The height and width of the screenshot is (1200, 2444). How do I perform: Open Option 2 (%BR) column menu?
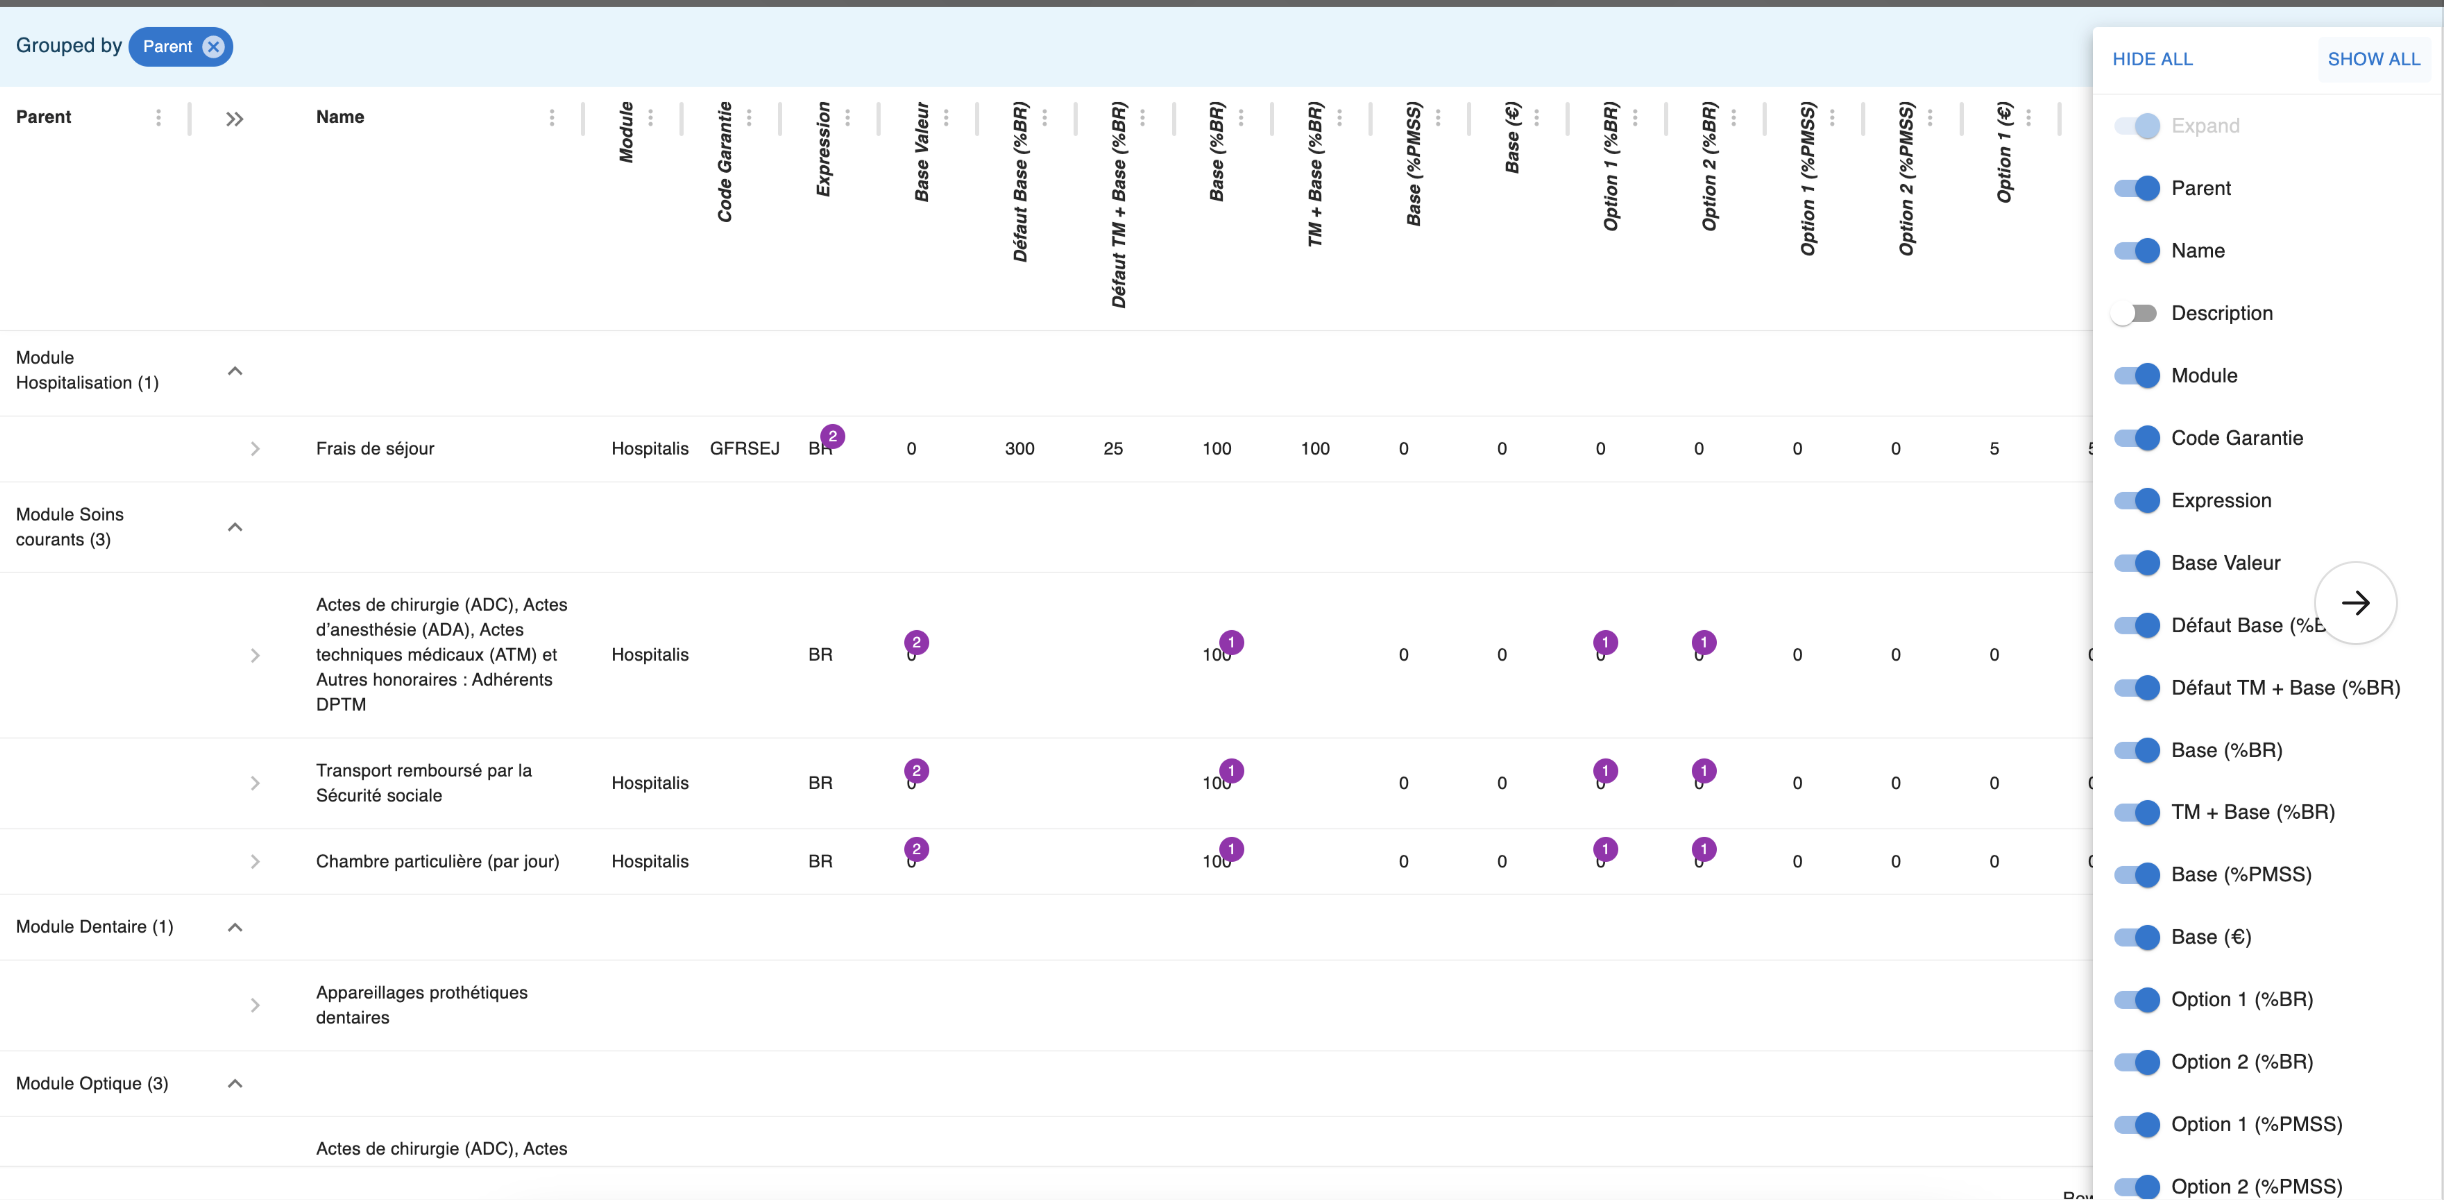click(x=1734, y=117)
